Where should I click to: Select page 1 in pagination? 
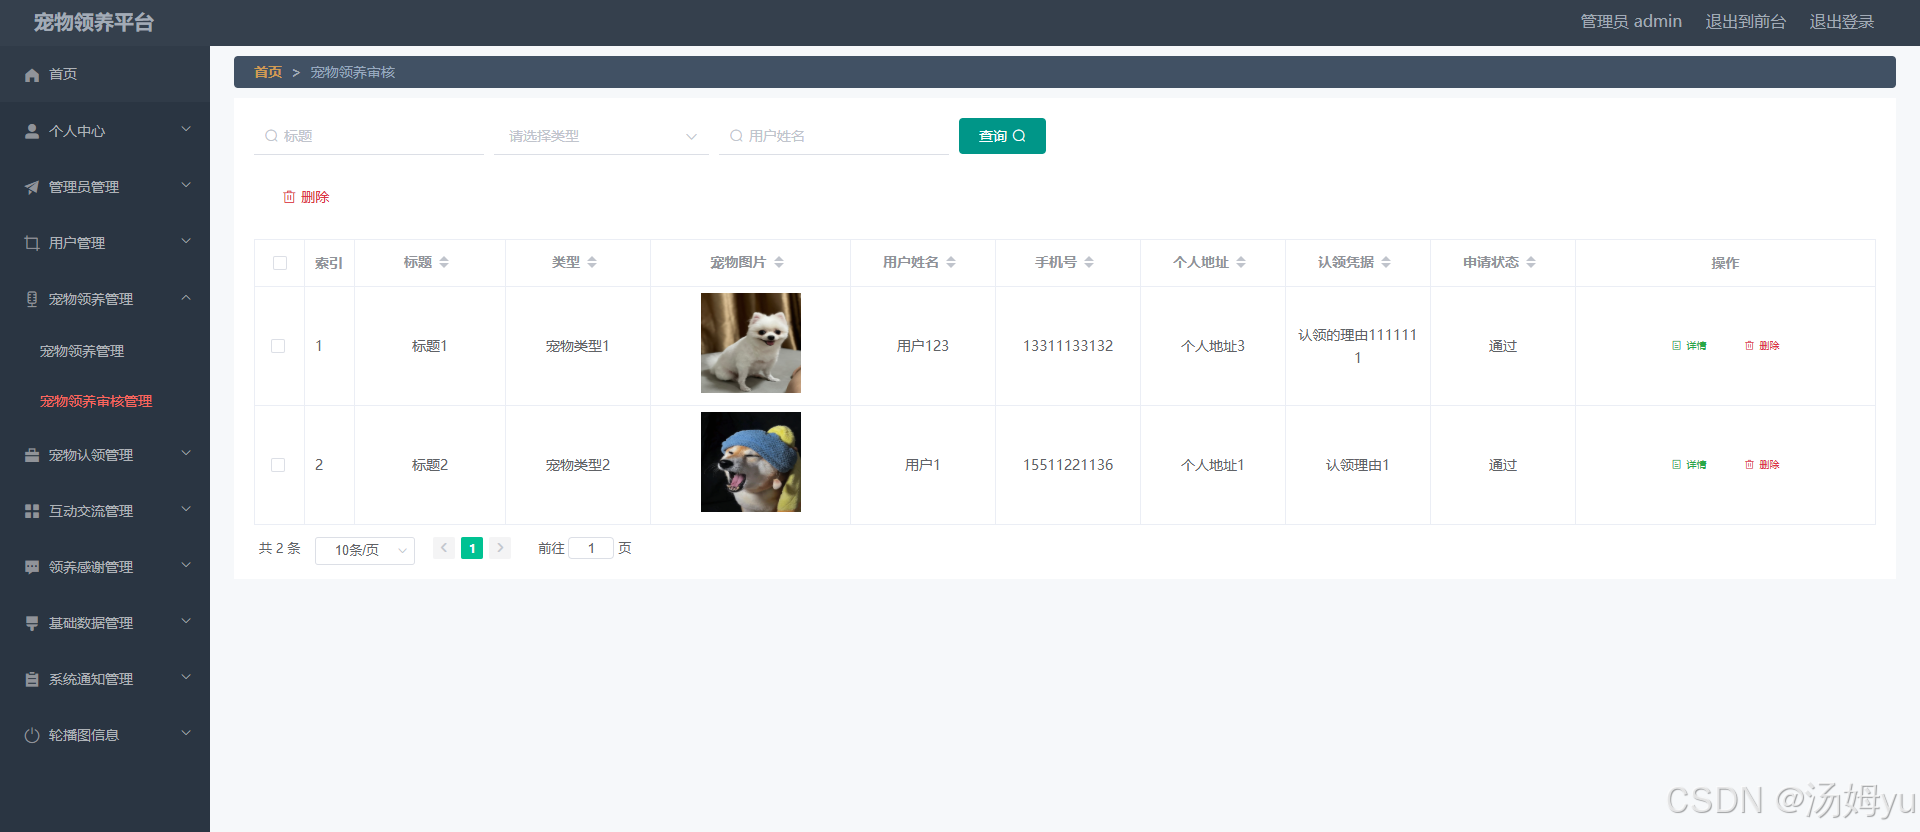(472, 548)
